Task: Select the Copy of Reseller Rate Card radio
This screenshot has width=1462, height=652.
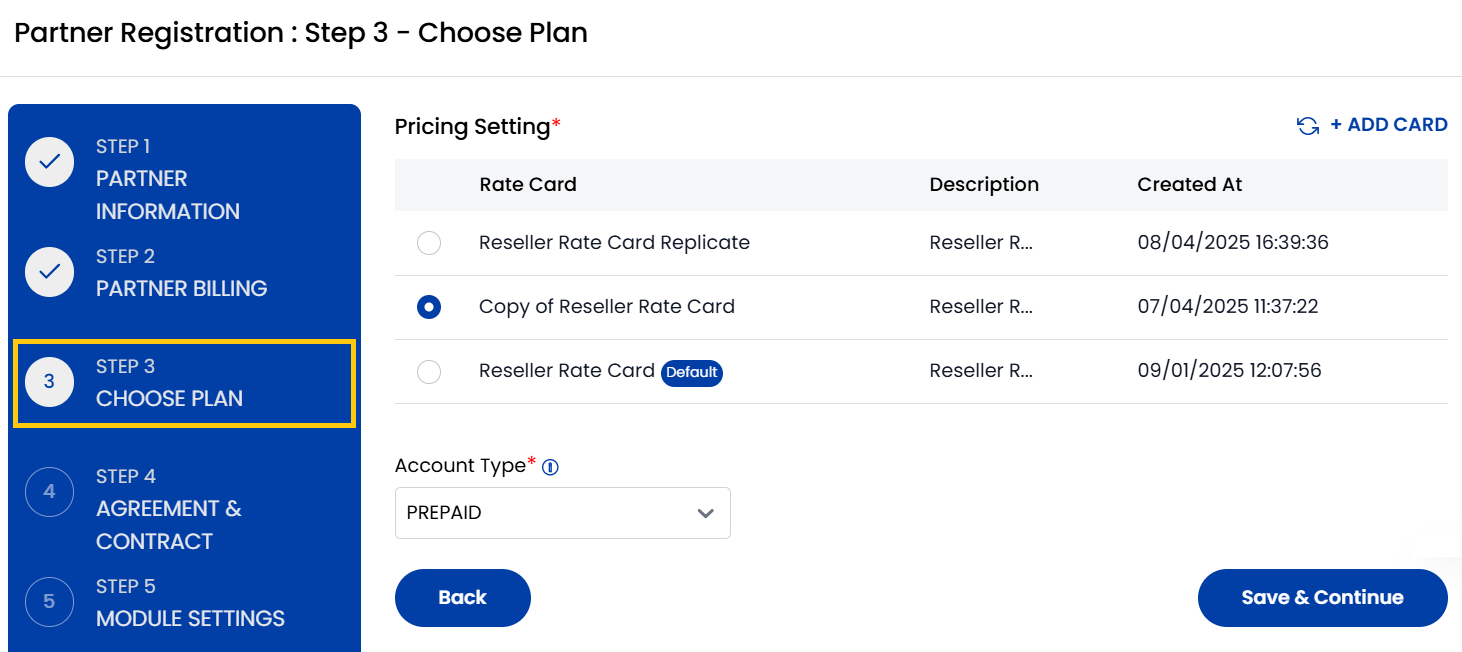Action: tap(429, 307)
